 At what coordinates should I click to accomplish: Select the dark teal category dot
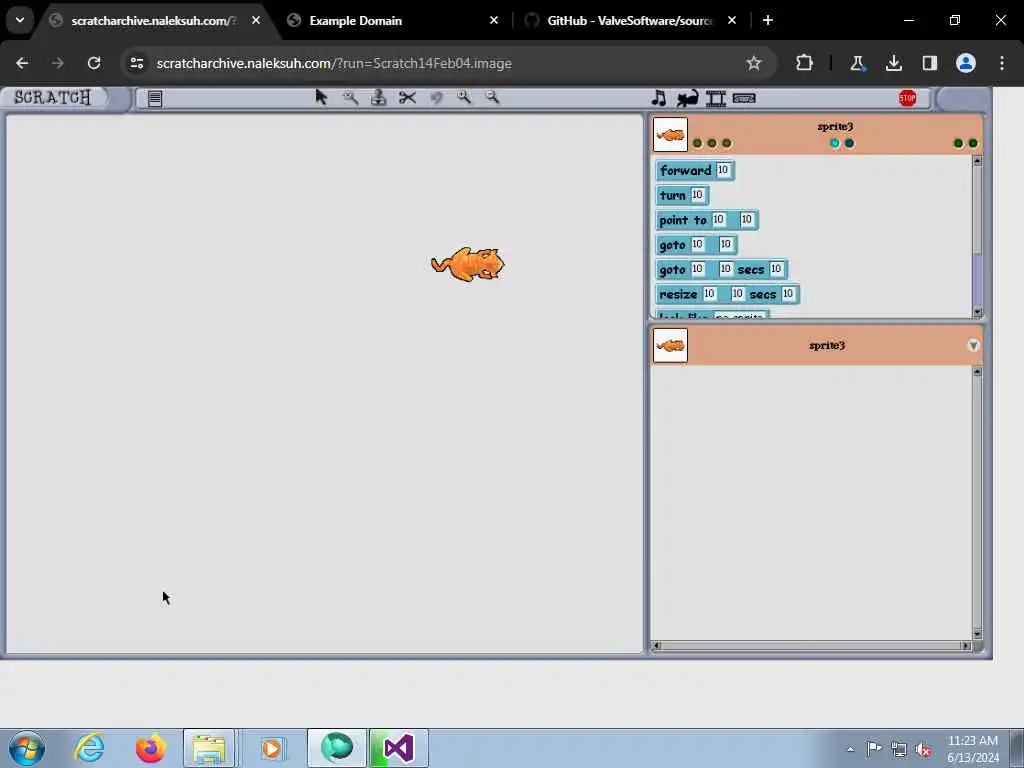(849, 143)
